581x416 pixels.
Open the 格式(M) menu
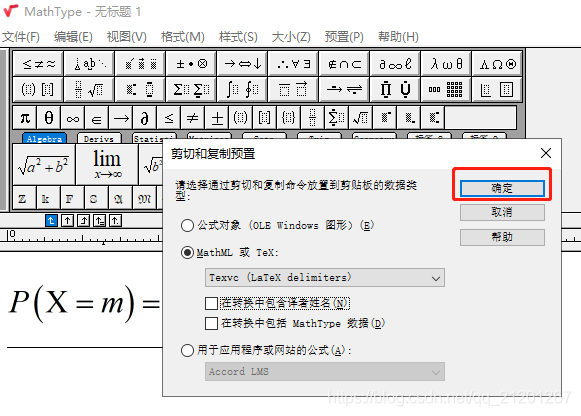click(182, 37)
